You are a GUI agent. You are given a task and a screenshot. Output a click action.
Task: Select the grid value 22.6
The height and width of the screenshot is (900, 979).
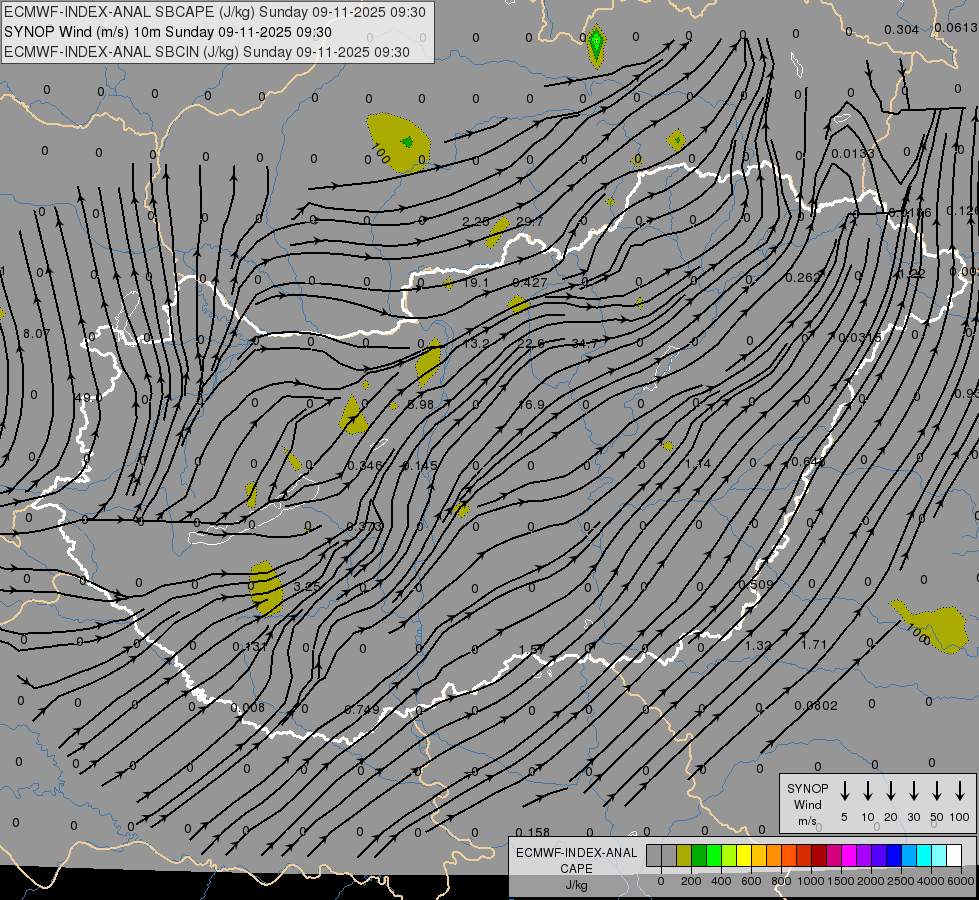click(x=531, y=344)
